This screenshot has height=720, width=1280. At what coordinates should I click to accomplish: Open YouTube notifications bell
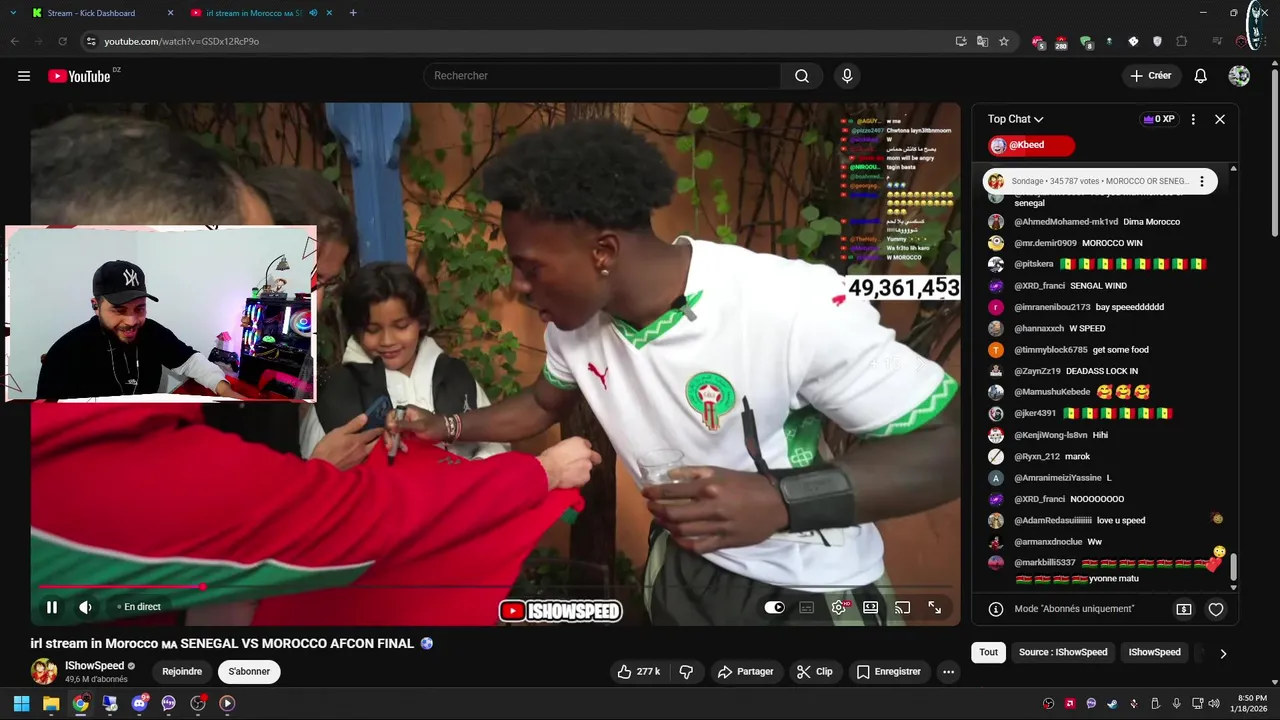click(1201, 76)
